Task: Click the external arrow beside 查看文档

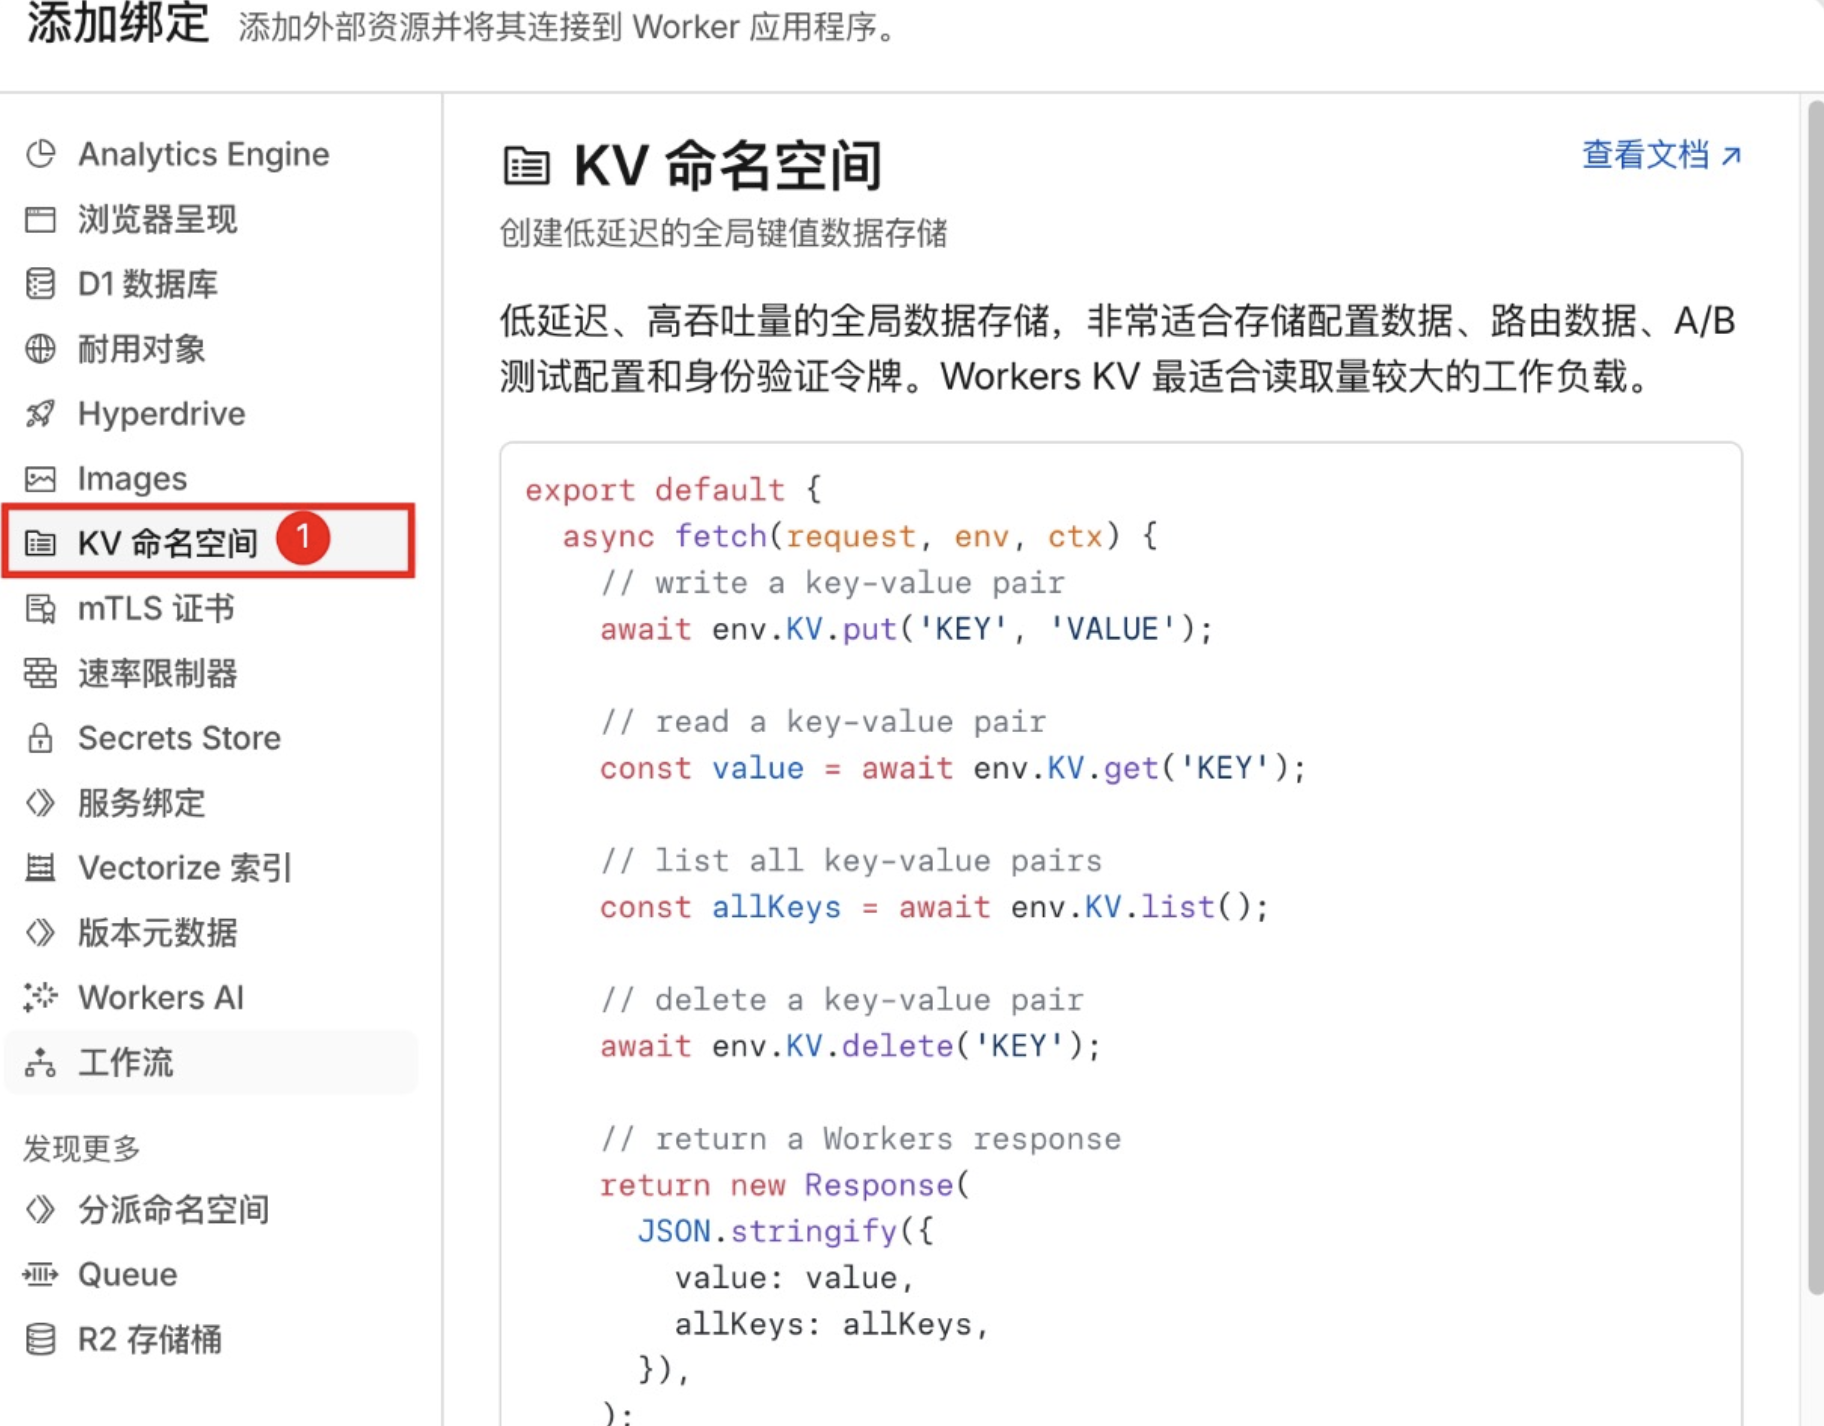Action: [x=1732, y=156]
